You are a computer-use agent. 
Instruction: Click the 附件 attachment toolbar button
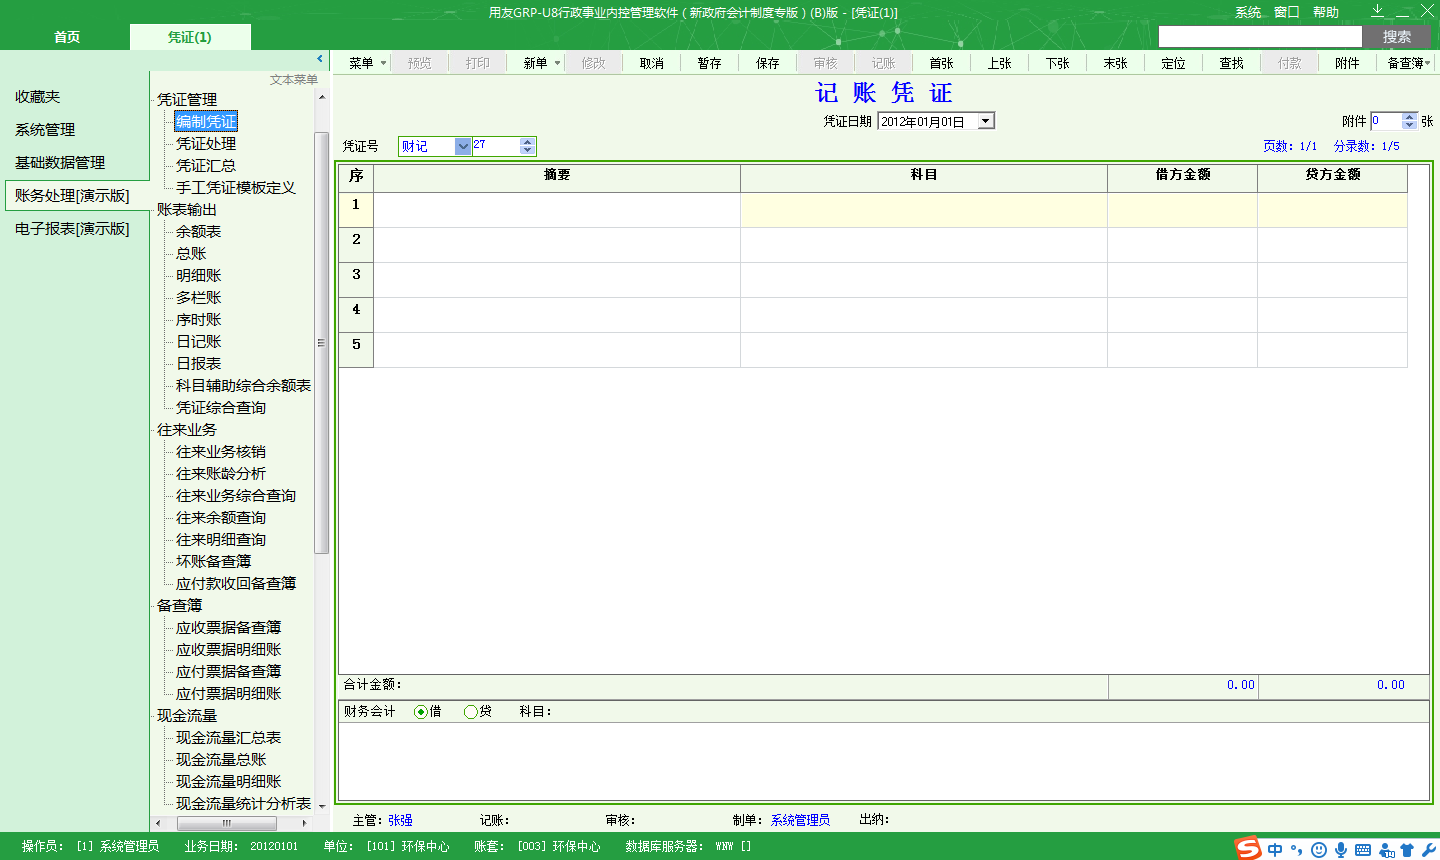pyautogui.click(x=1347, y=63)
